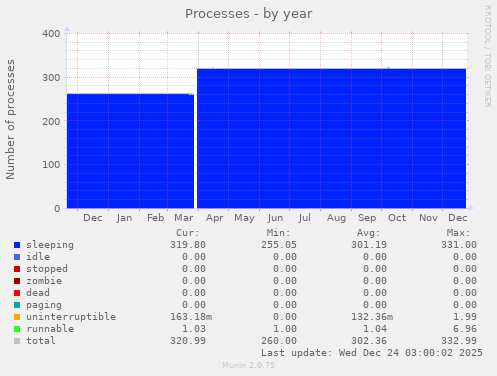Select the 'idle' legend label
The width and height of the screenshot is (497, 376).
click(38, 257)
